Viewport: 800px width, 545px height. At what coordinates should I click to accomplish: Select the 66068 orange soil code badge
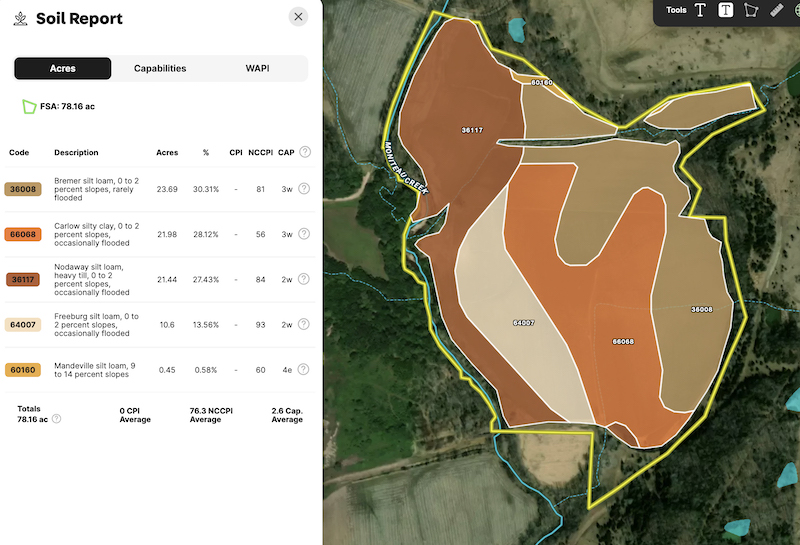23,235
